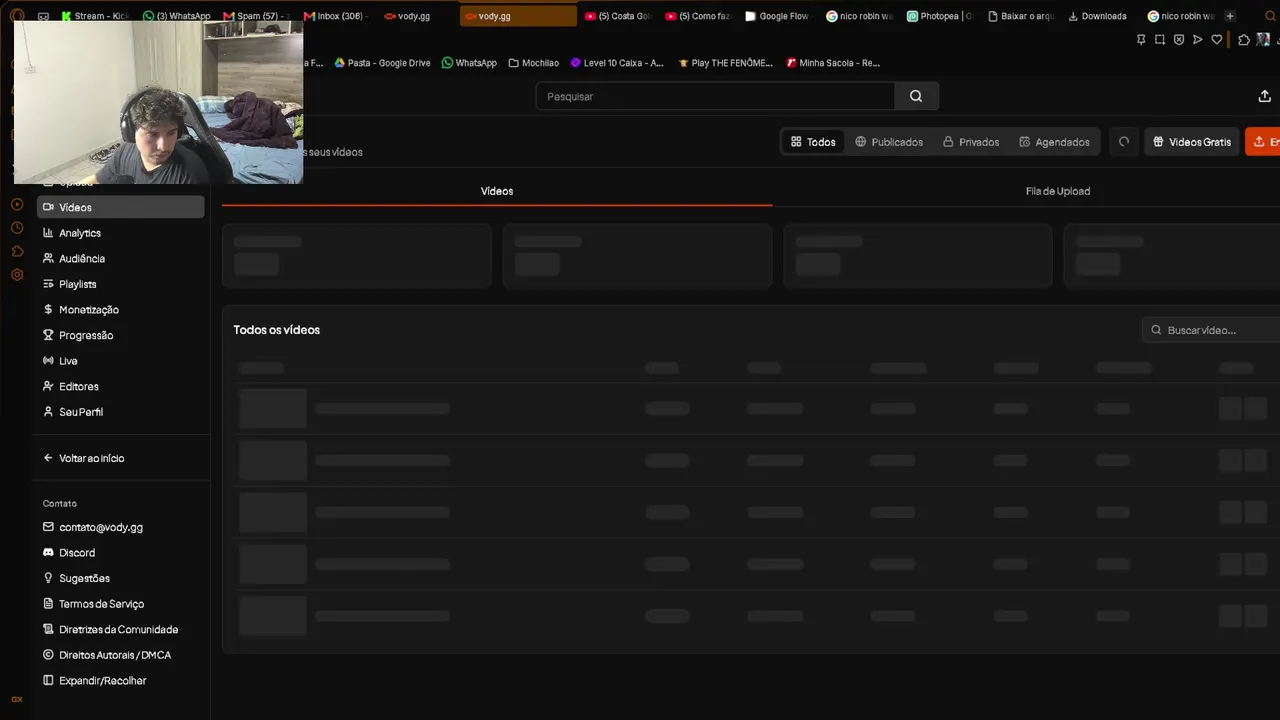Screen dimensions: 1280x720
Task: Switch to Spam (57) Gmail tab
Action: pyautogui.click(x=257, y=16)
